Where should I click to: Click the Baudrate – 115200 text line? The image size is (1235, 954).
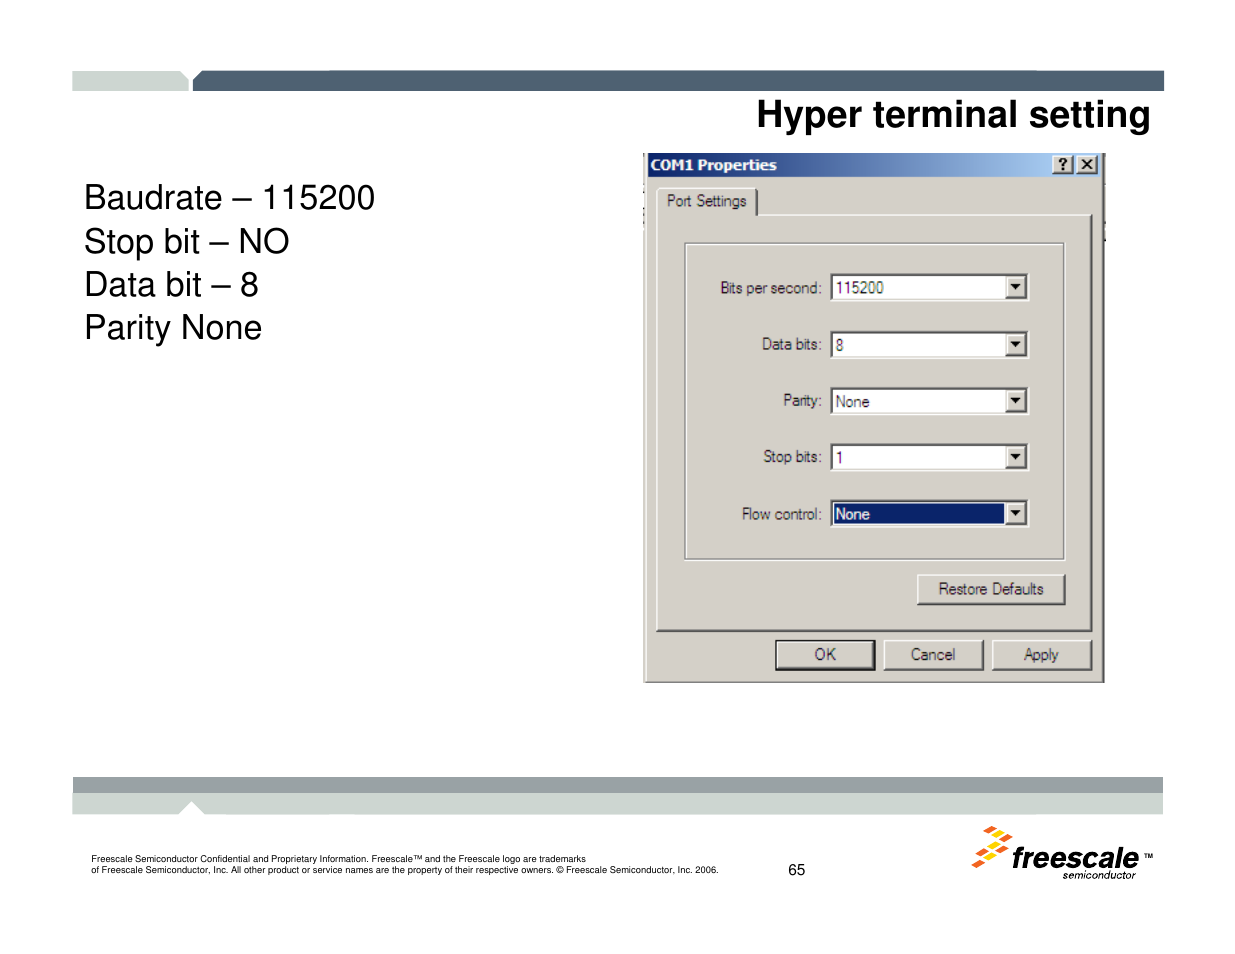click(229, 198)
